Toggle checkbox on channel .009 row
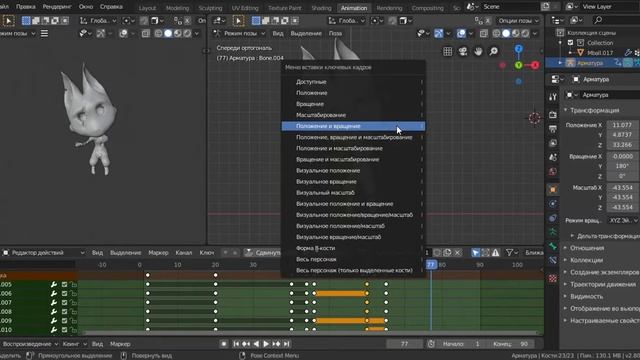 64,320
